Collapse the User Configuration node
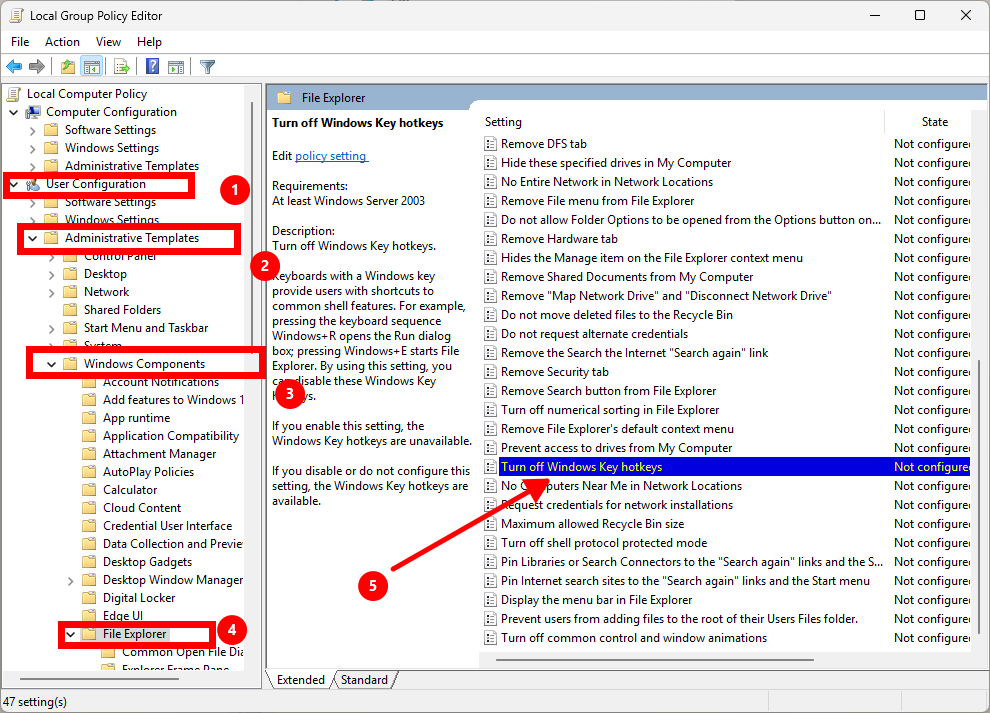This screenshot has height=713, width=990. tap(14, 184)
